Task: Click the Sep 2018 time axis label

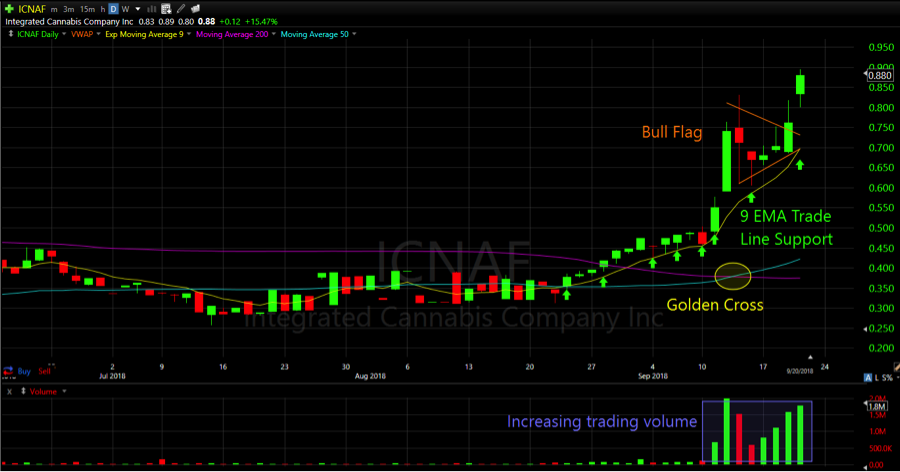Action: (x=653, y=376)
